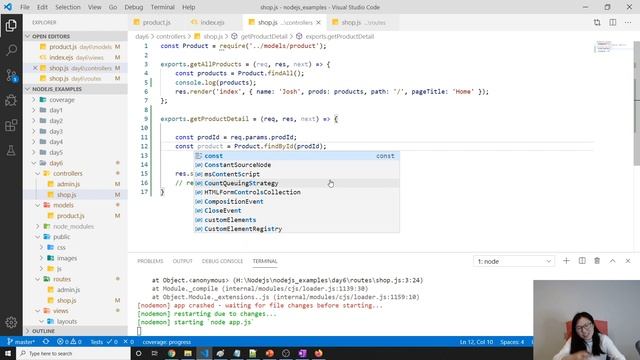Split the editor to the right
This screenshot has height=360, width=640.
(613, 22)
